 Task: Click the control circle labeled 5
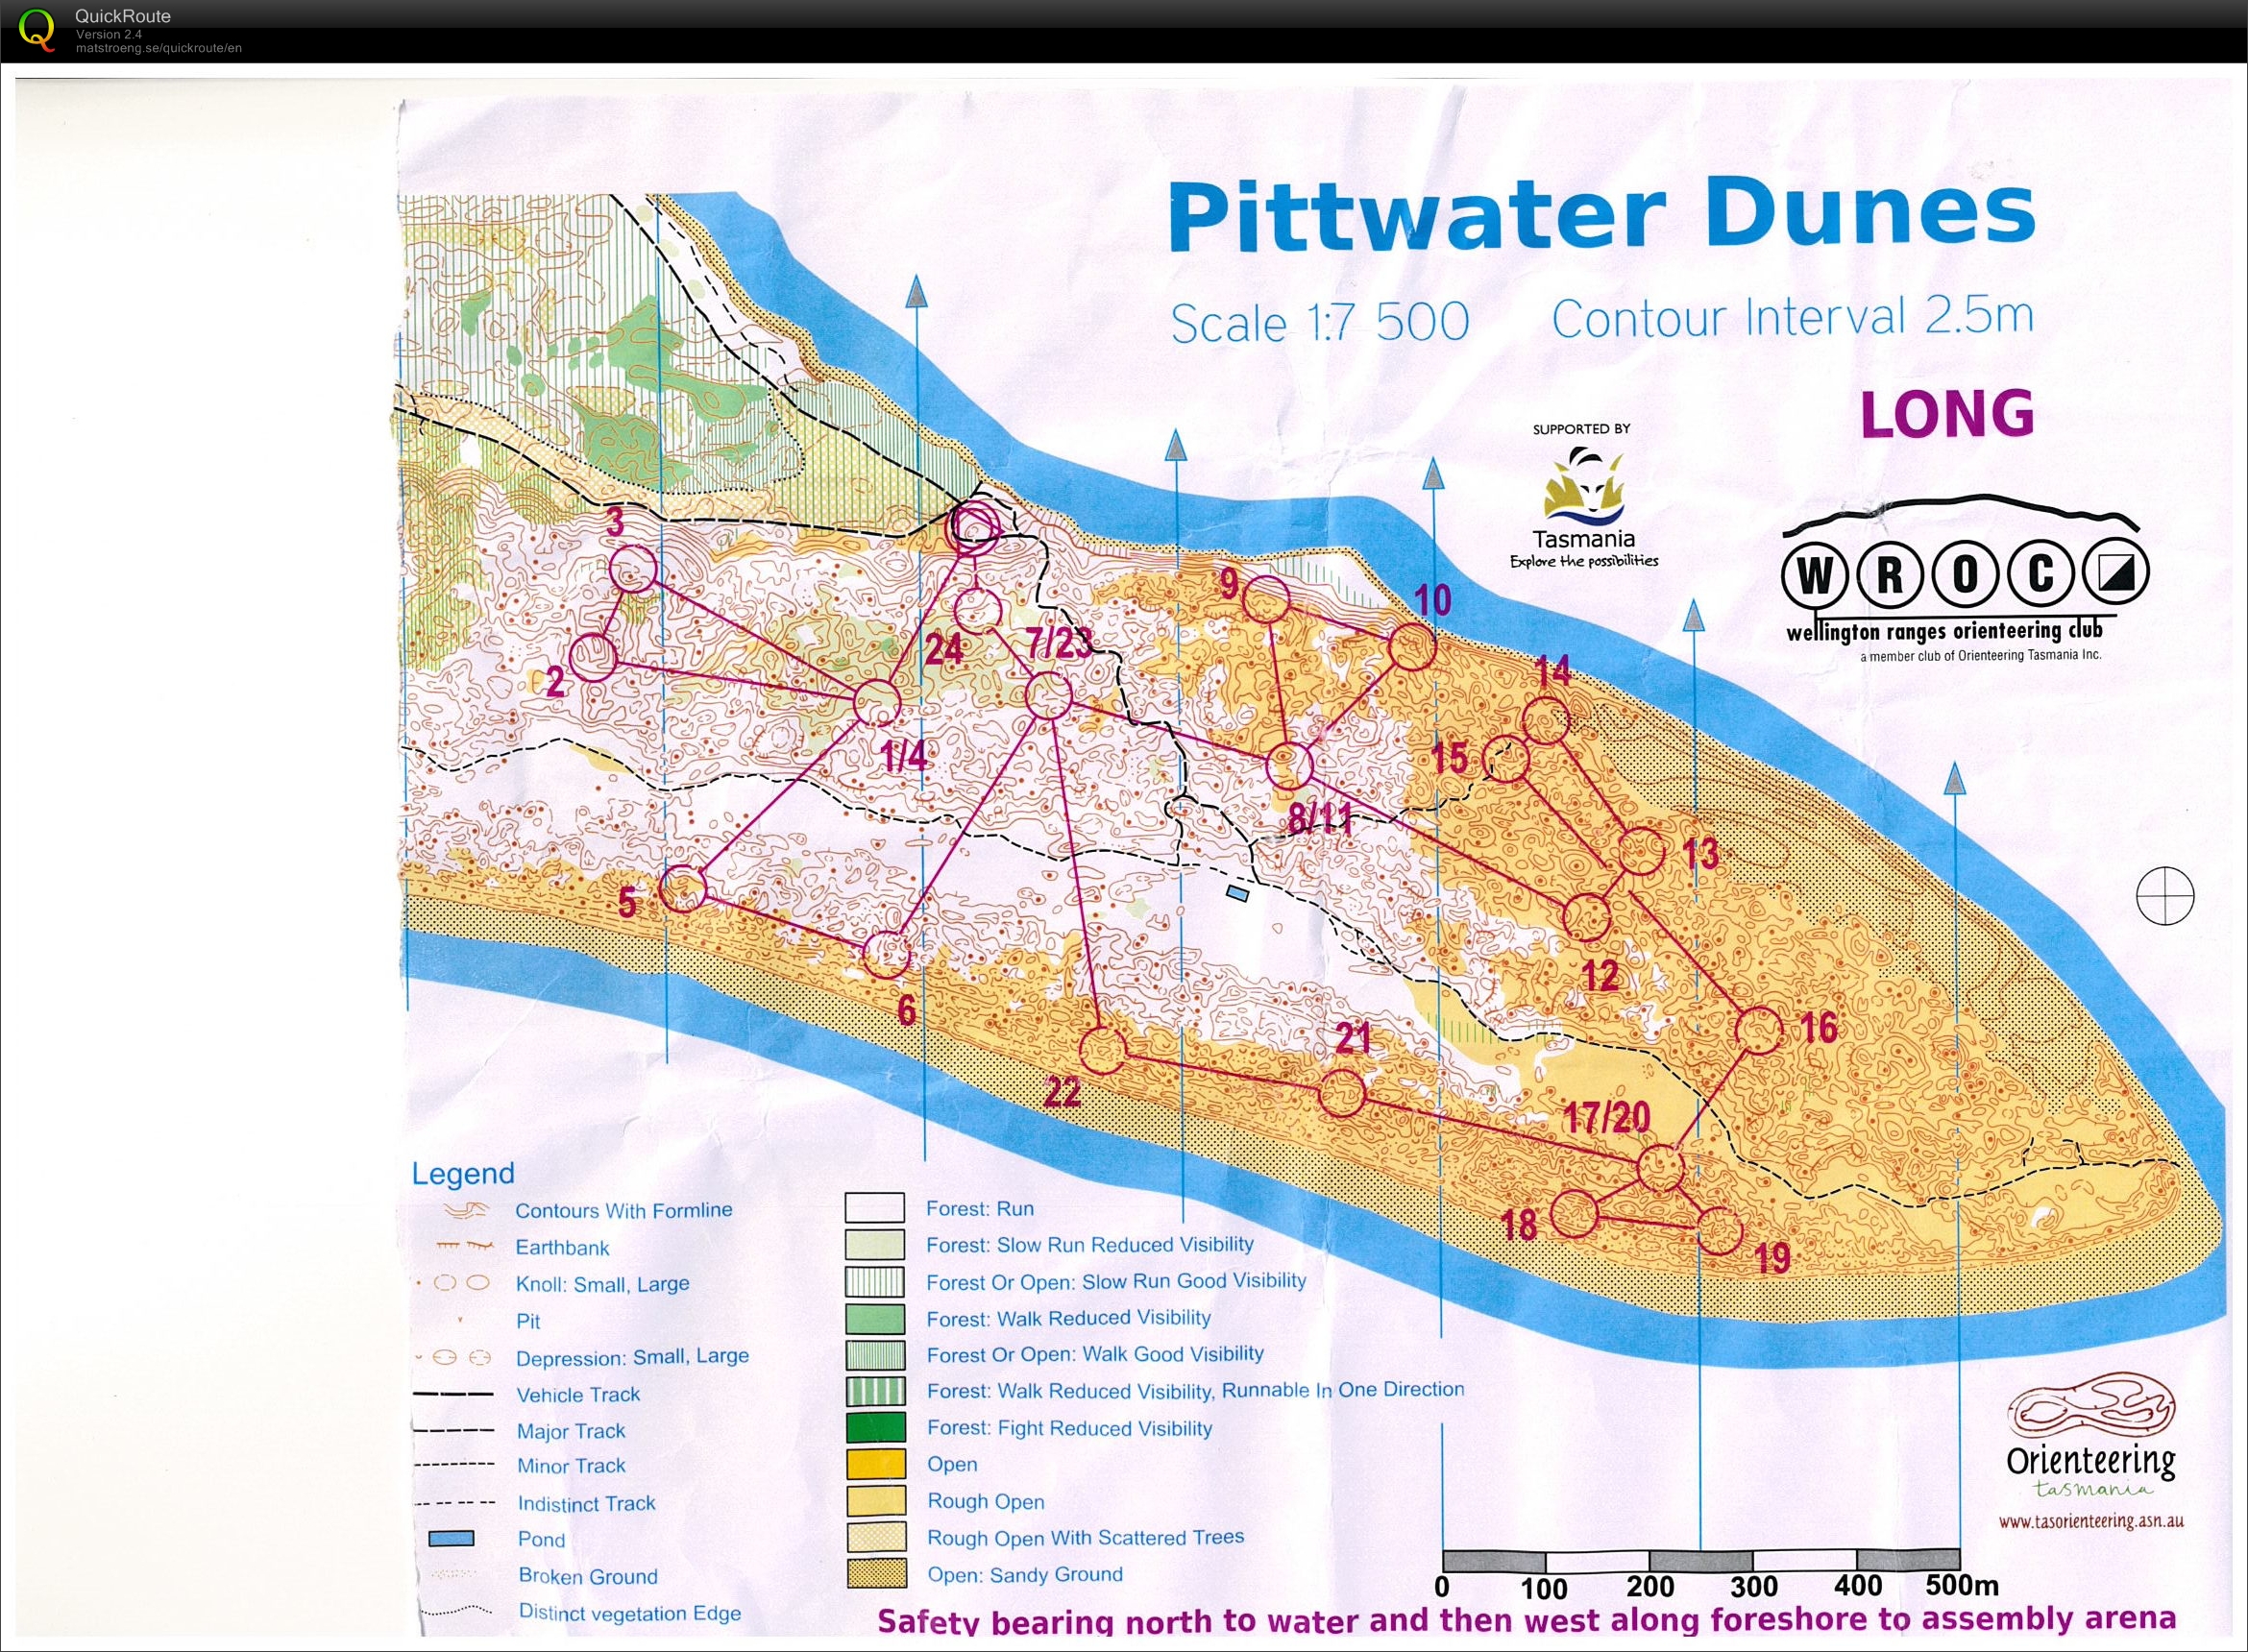tap(684, 888)
